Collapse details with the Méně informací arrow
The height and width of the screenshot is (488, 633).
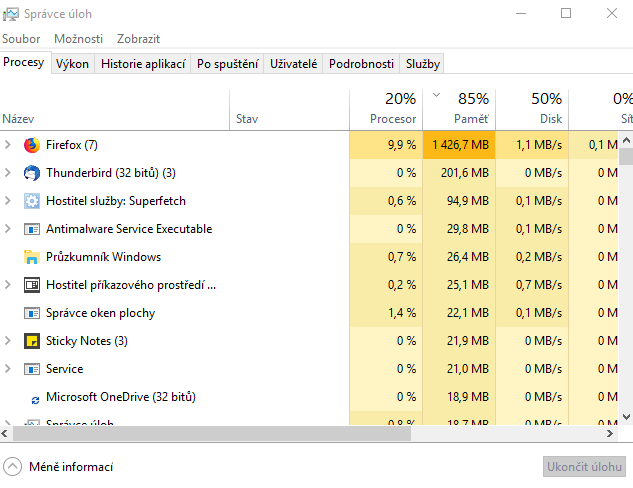12,467
